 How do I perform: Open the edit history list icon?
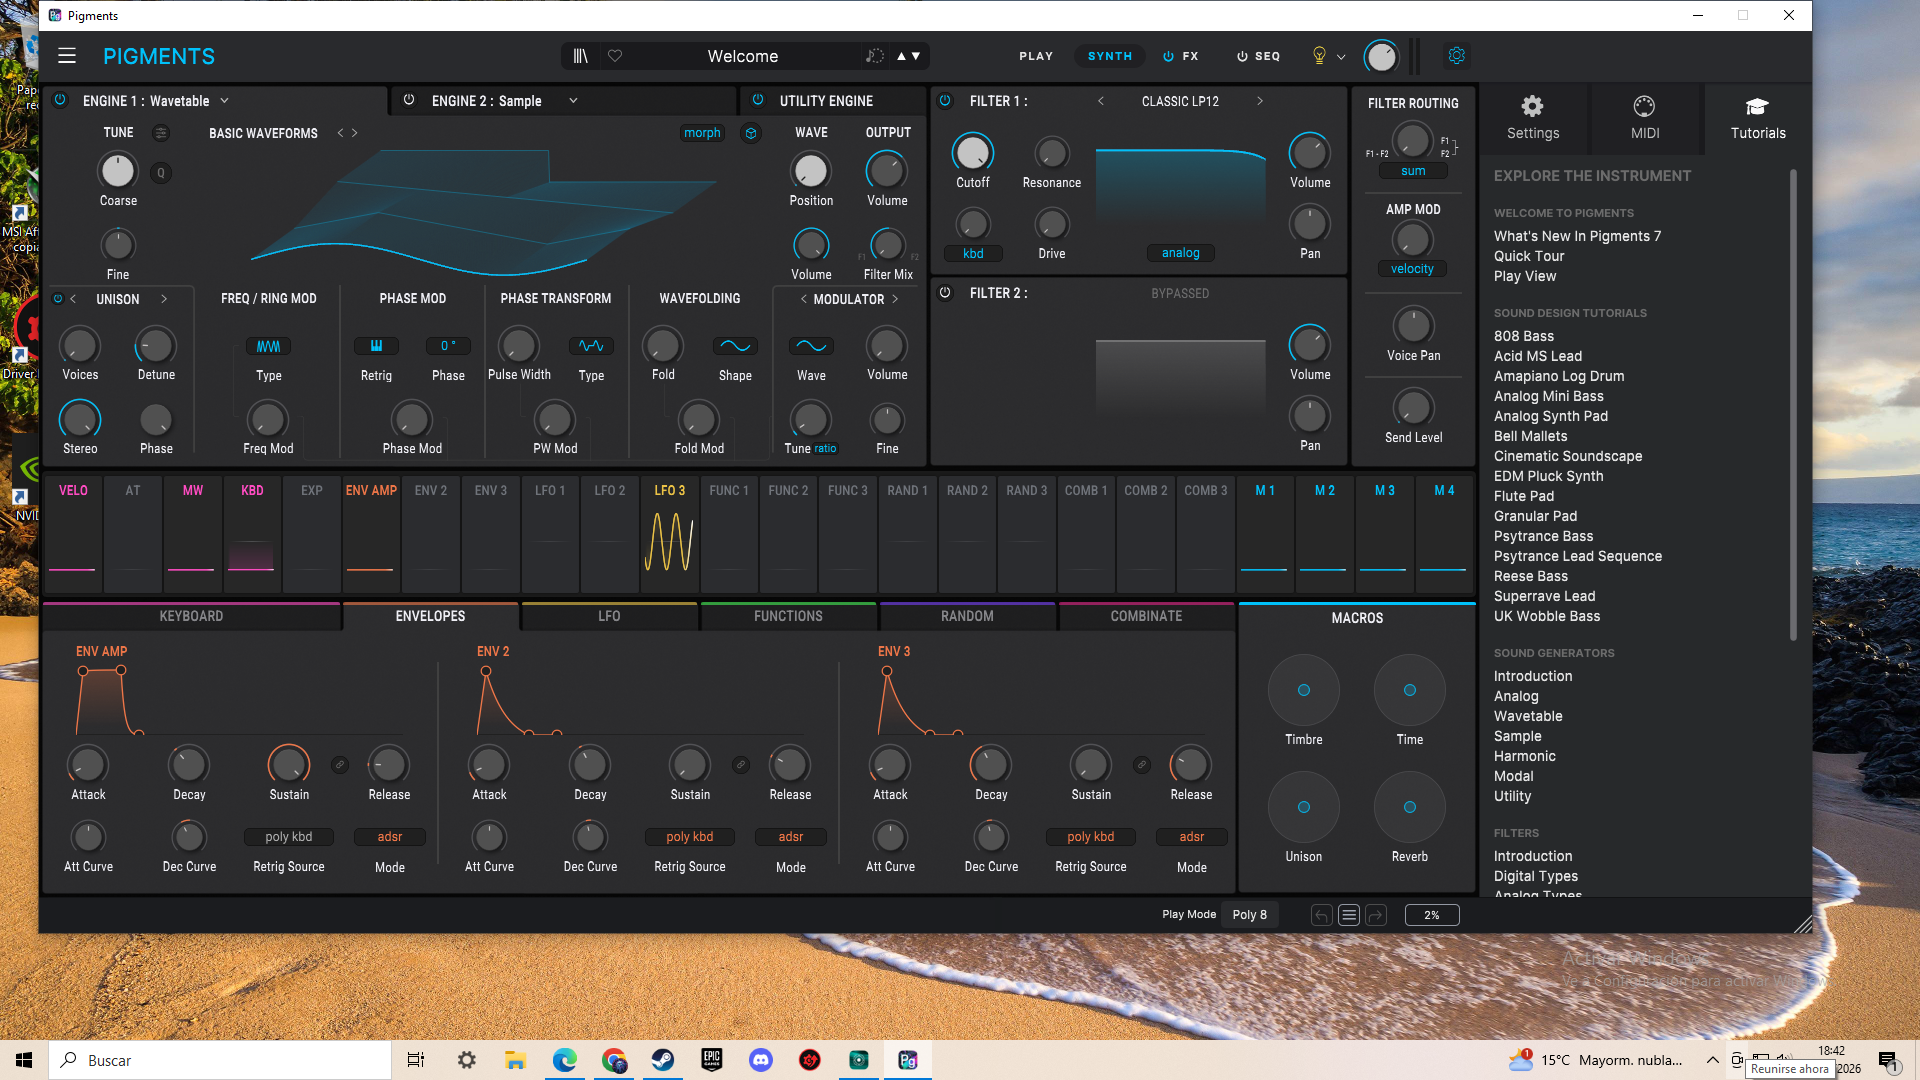1348,915
